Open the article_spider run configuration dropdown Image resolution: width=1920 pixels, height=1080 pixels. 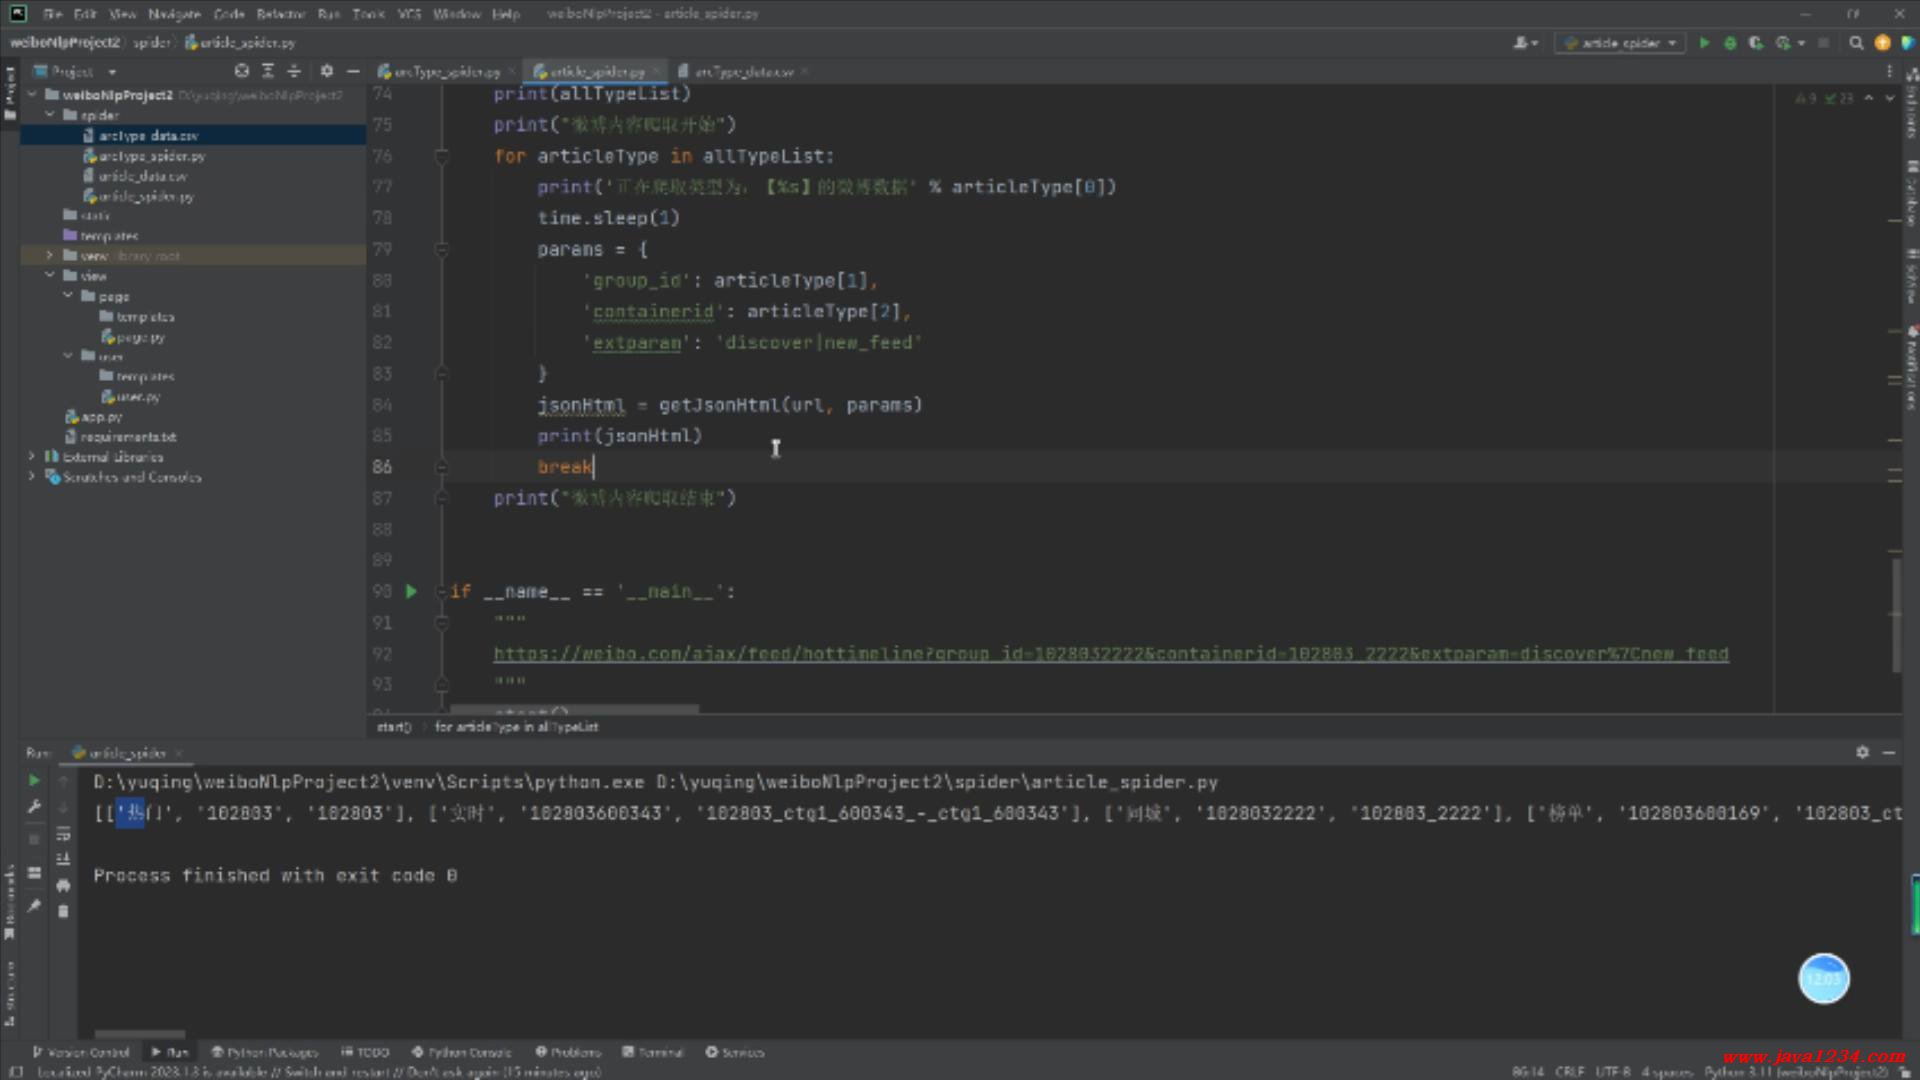1621,43
